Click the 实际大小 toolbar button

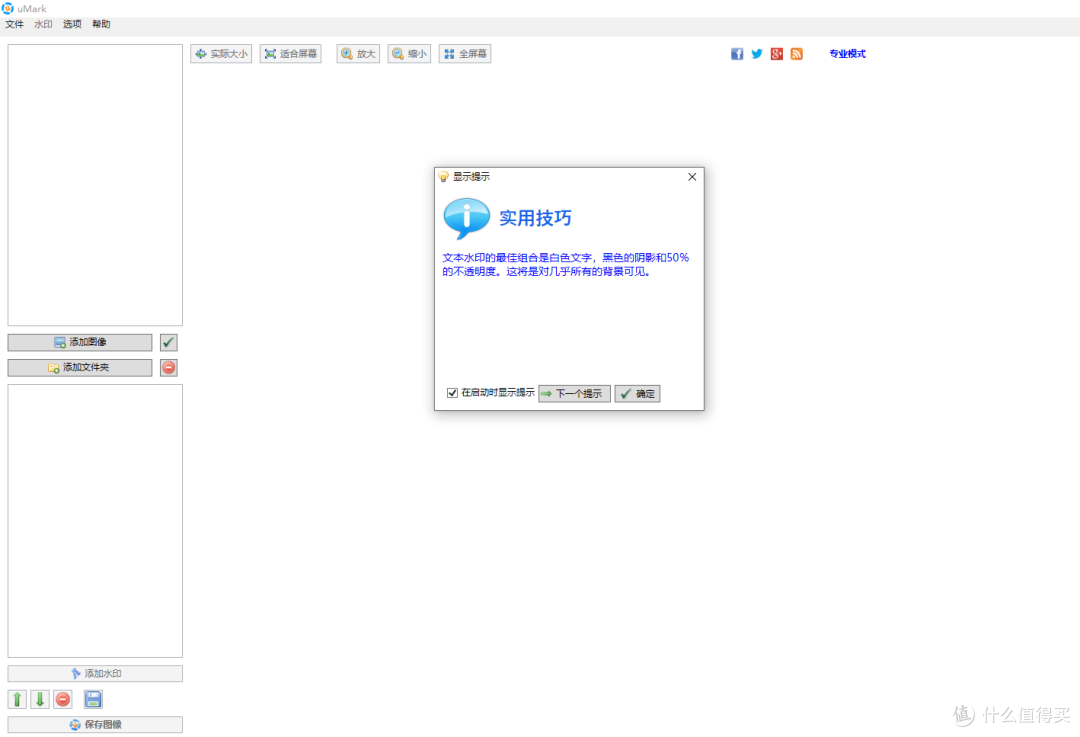[221, 54]
